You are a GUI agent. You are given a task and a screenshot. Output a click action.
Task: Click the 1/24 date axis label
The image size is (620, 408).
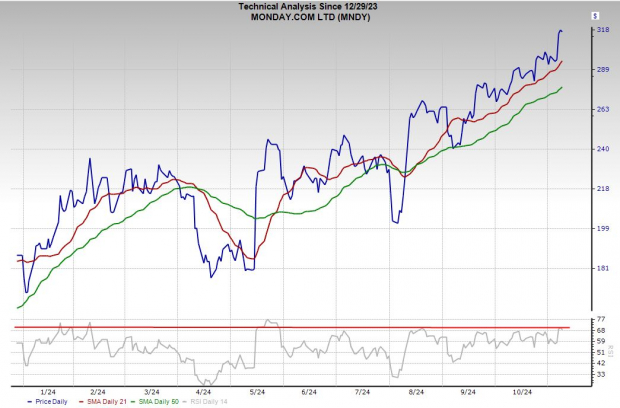[x=48, y=392]
